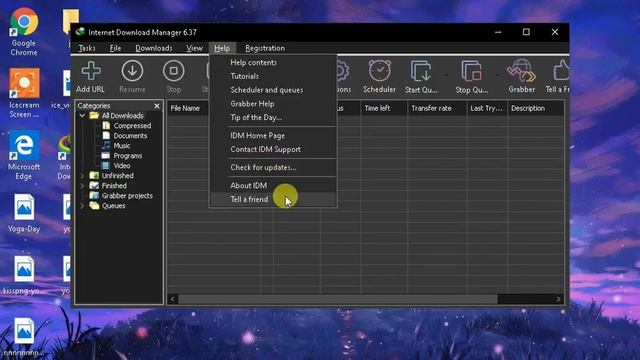This screenshot has width=640, height=360.
Task: Expand the Queues category
Action: [x=82, y=206]
